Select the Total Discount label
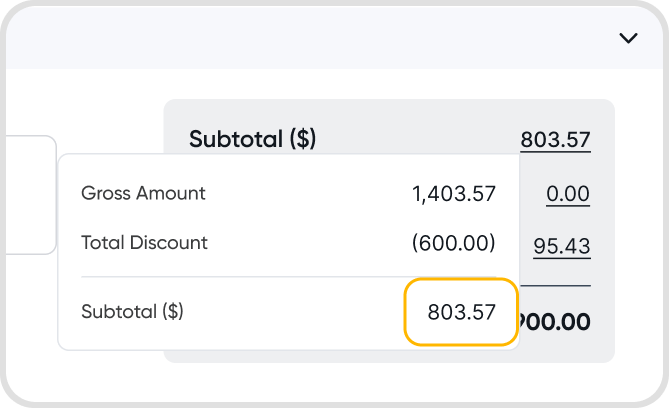This screenshot has height=408, width=669. pos(144,242)
